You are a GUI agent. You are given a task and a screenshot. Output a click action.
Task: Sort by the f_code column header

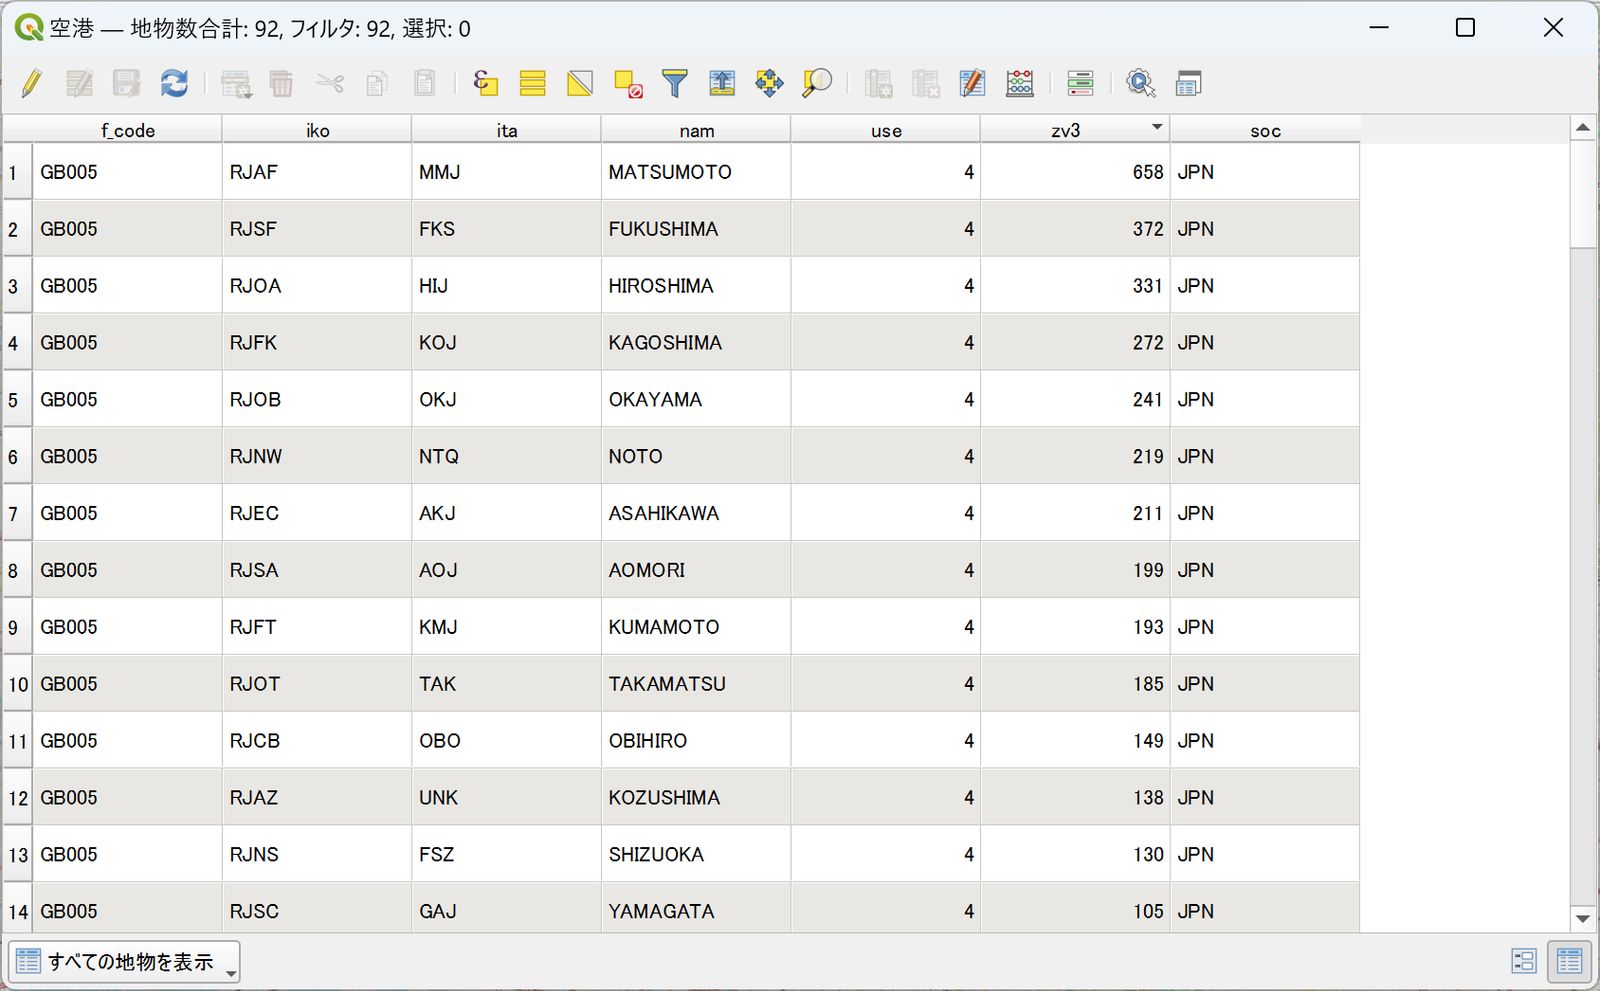127,130
